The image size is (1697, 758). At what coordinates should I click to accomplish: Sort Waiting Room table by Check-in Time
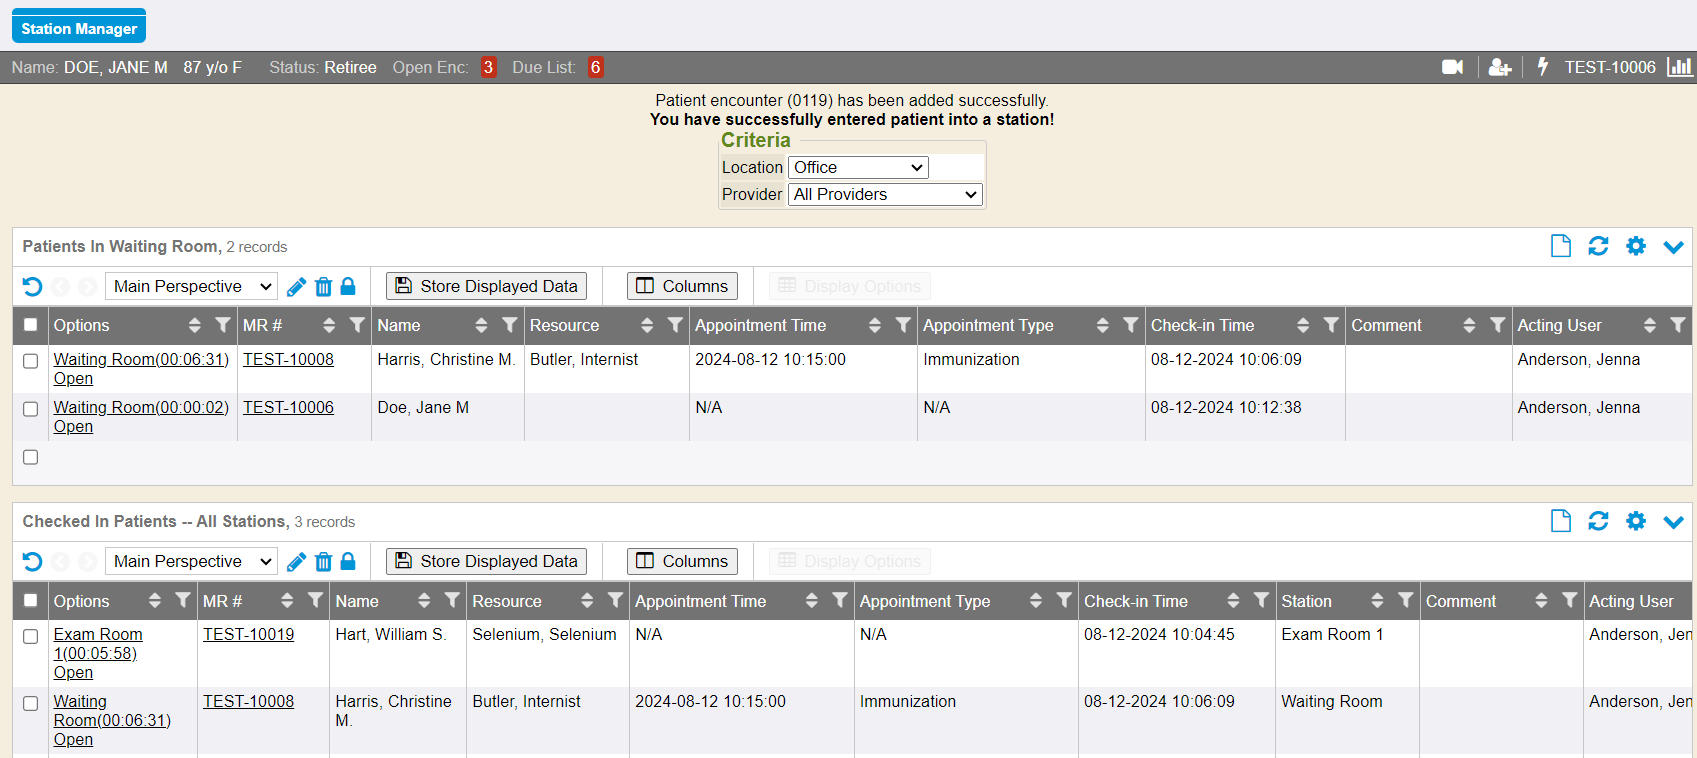pos(1302,325)
